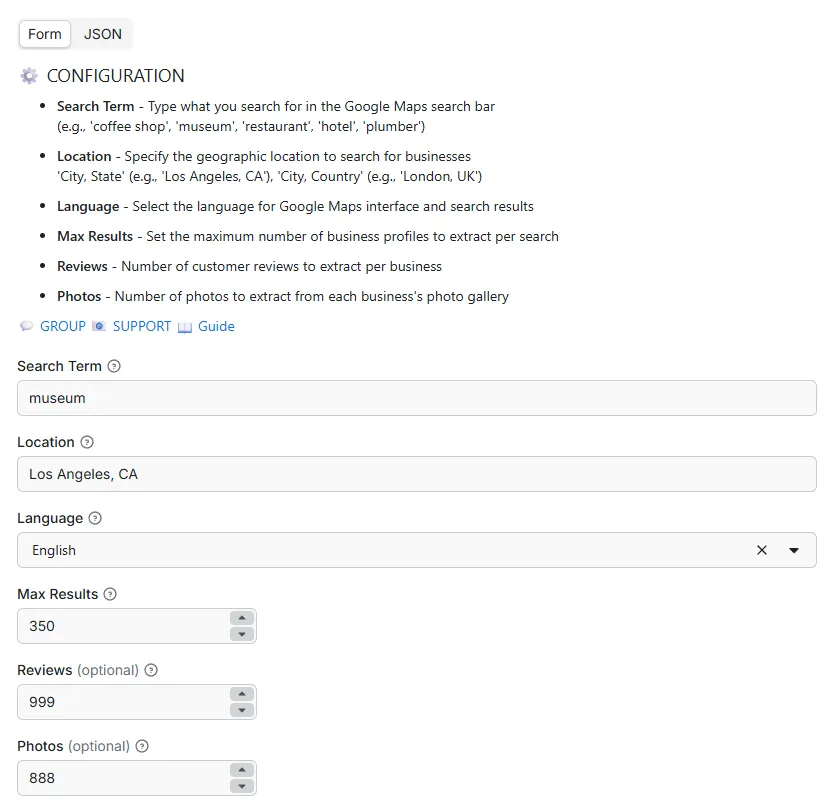Expand the Language dropdown chevron
Image resolution: width=830 pixels, height=804 pixels.
pos(795,550)
